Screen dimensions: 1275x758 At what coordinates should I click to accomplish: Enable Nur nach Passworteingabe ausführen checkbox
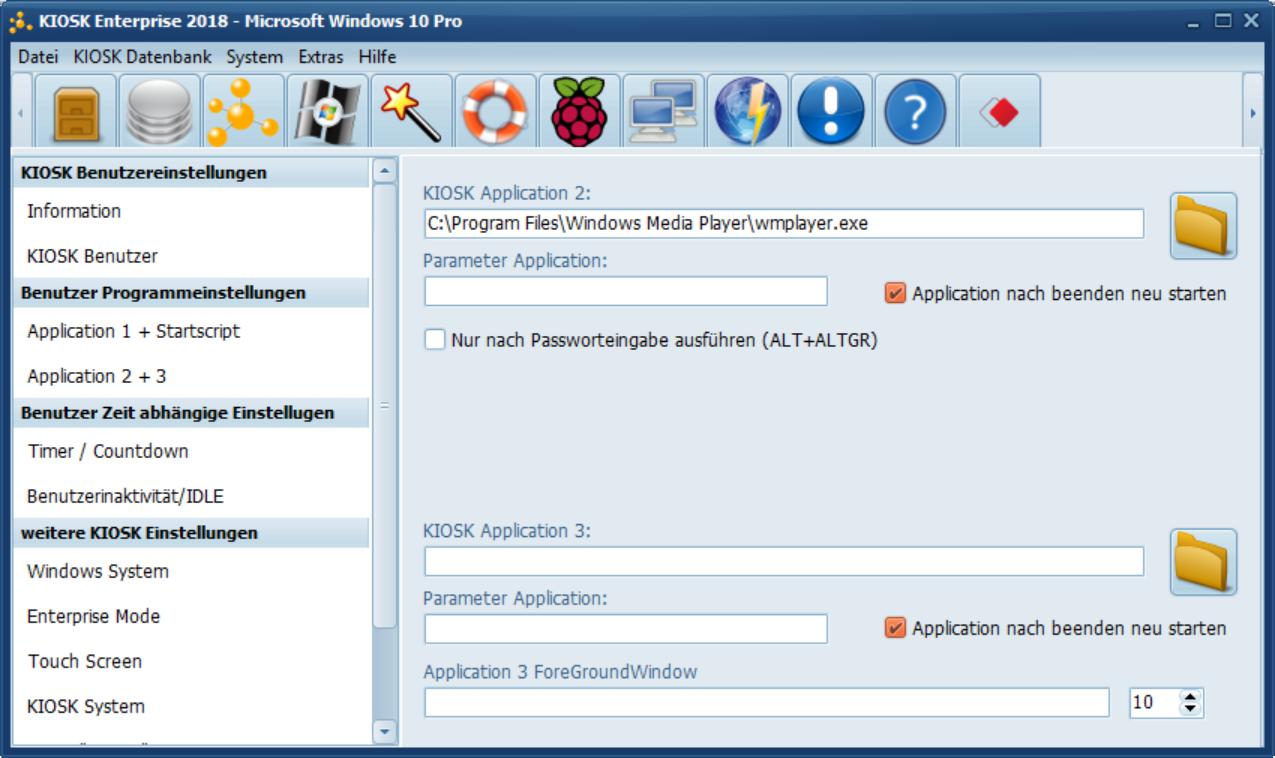(434, 340)
